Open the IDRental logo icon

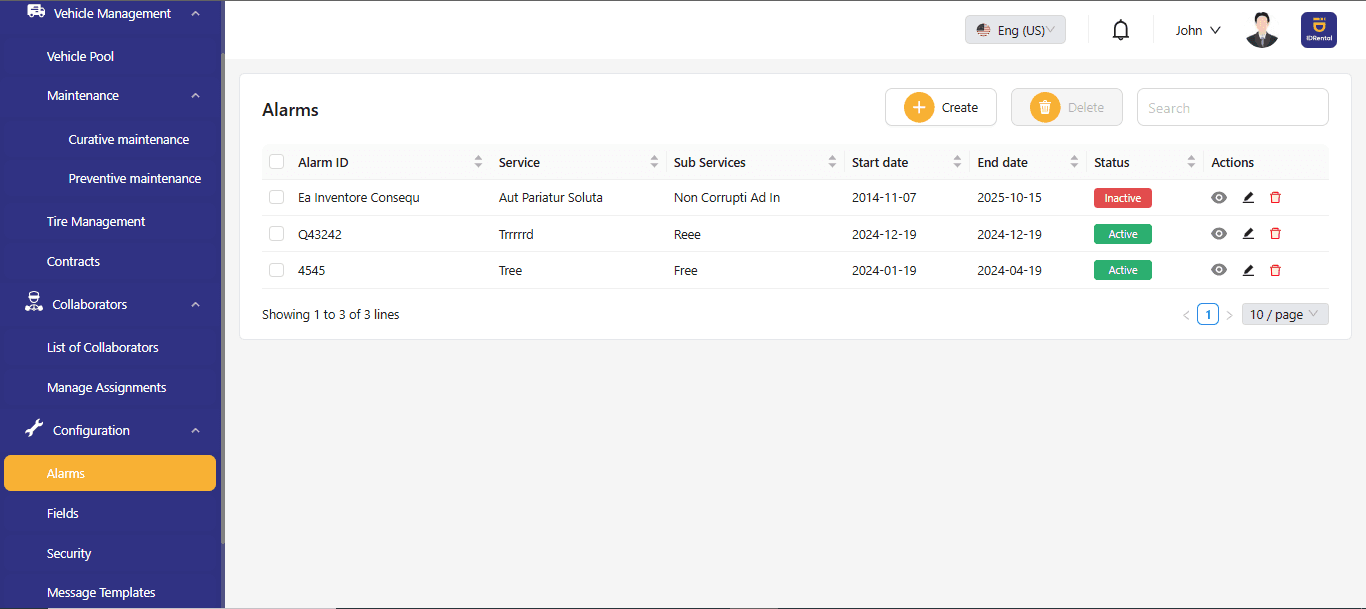(x=1319, y=30)
